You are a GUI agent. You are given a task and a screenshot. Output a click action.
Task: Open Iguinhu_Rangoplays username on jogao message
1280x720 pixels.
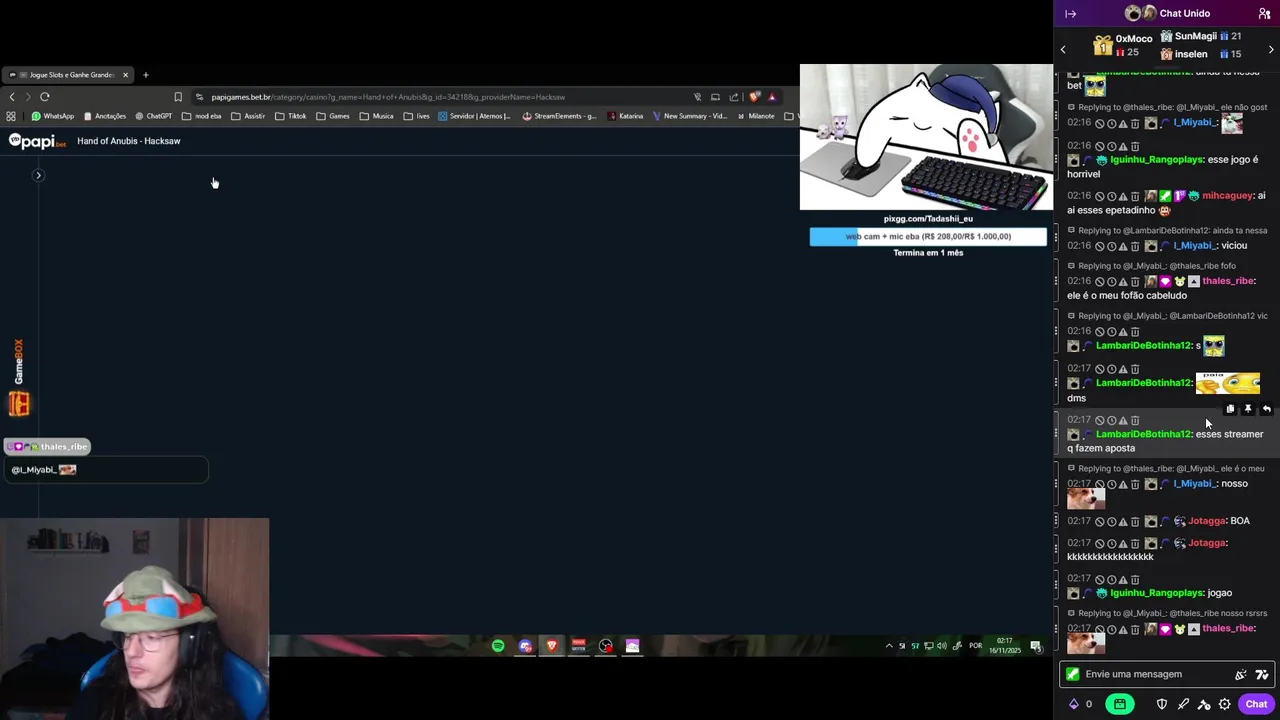point(1156,593)
